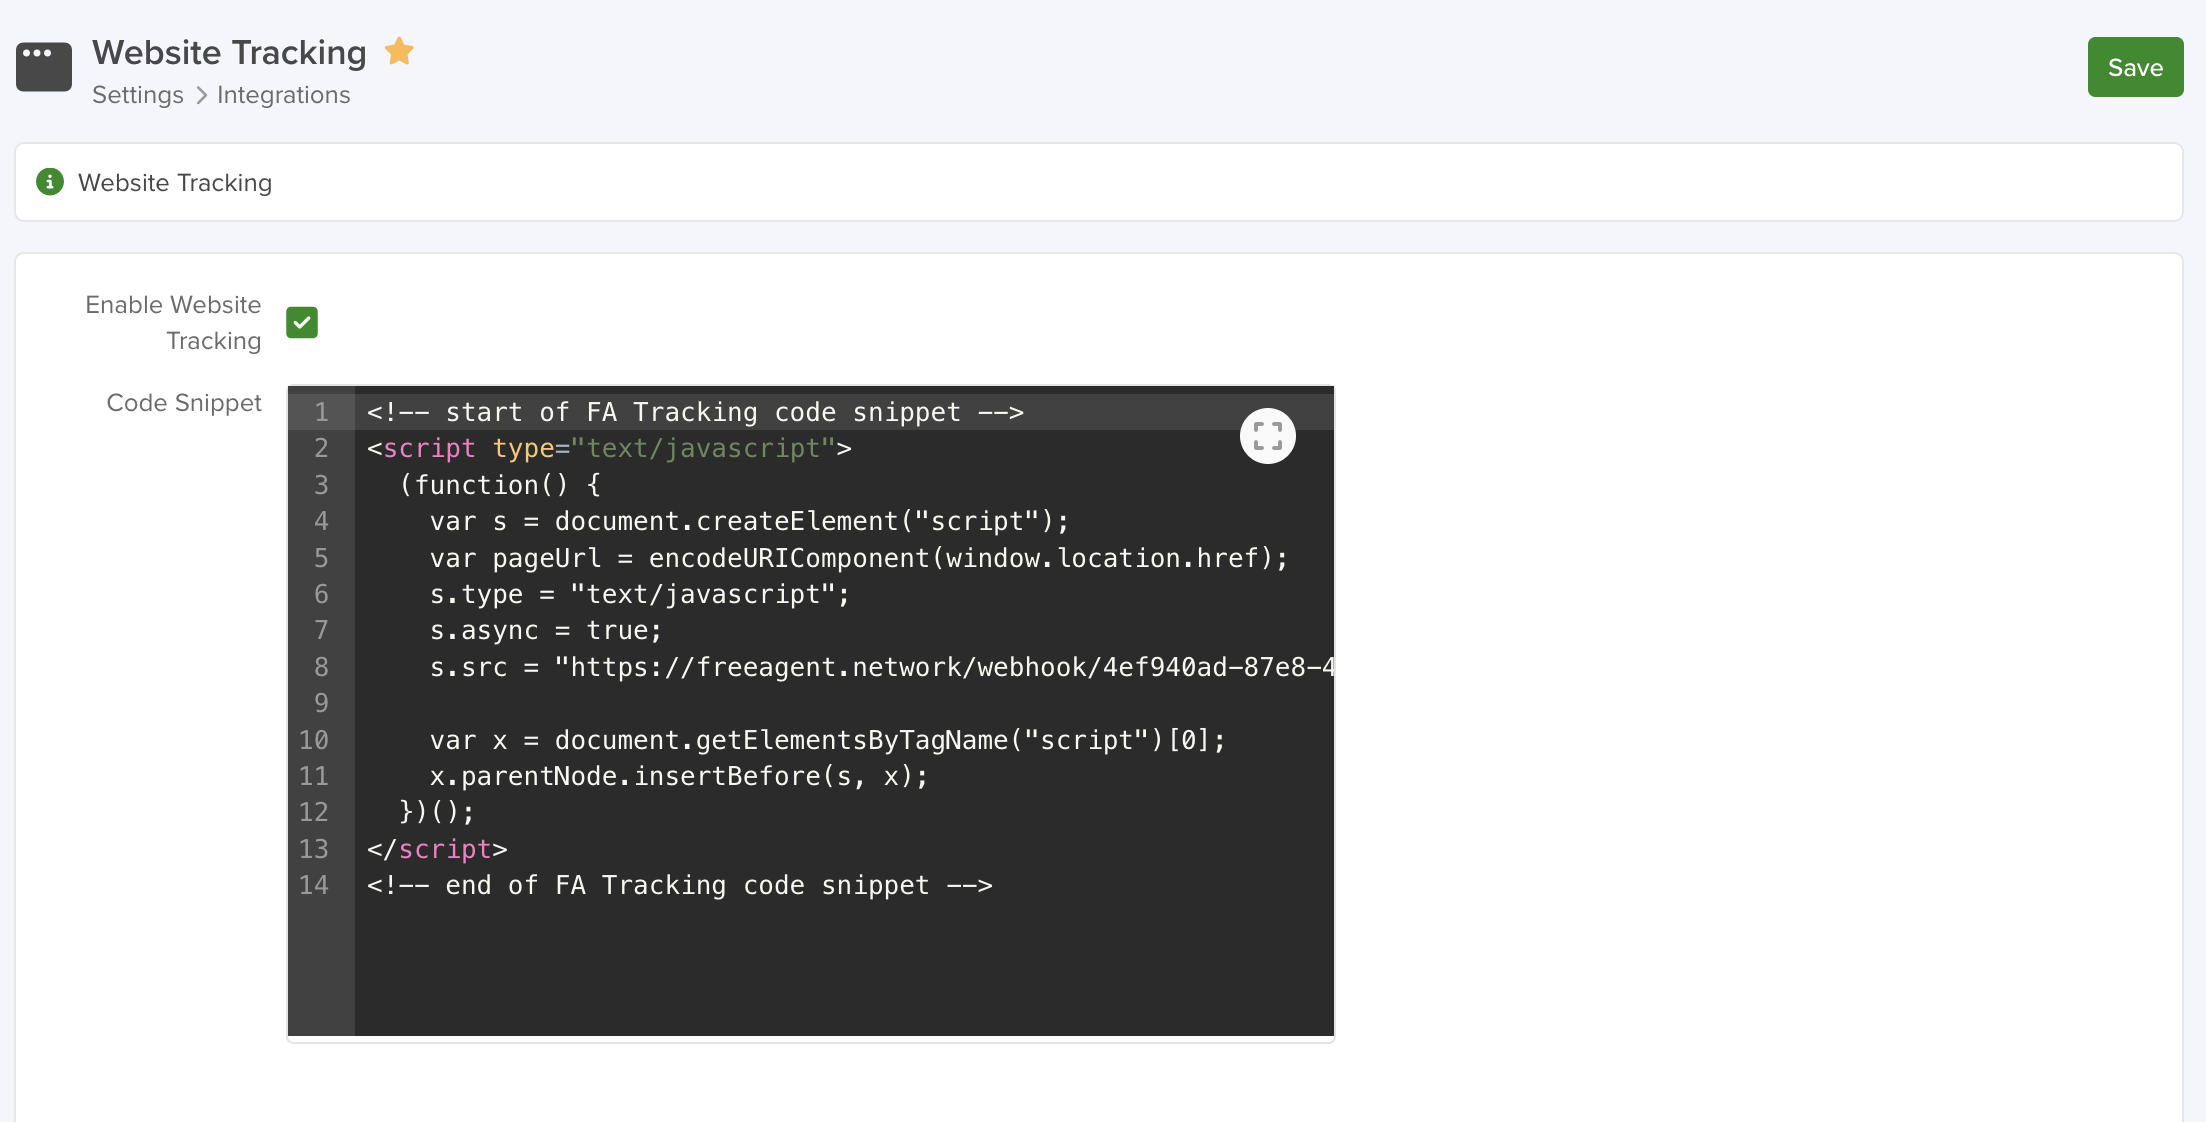Click the })(); closing line

[x=437, y=812]
